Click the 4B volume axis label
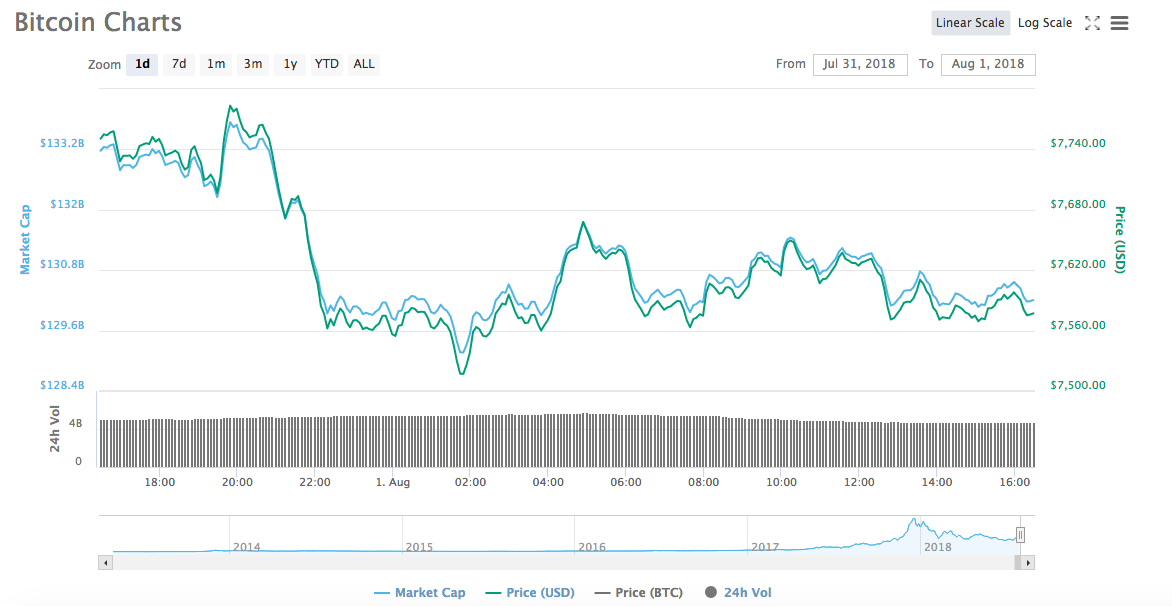Image resolution: width=1172 pixels, height=606 pixels. click(75, 424)
